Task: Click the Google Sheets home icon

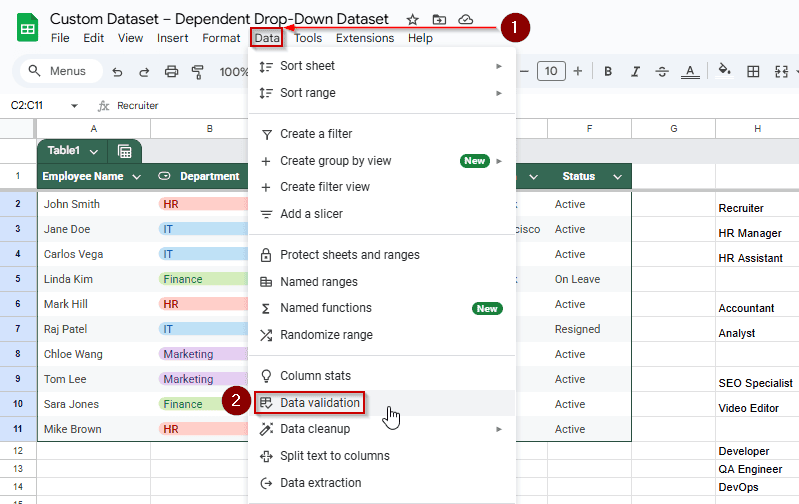Action: click(28, 28)
